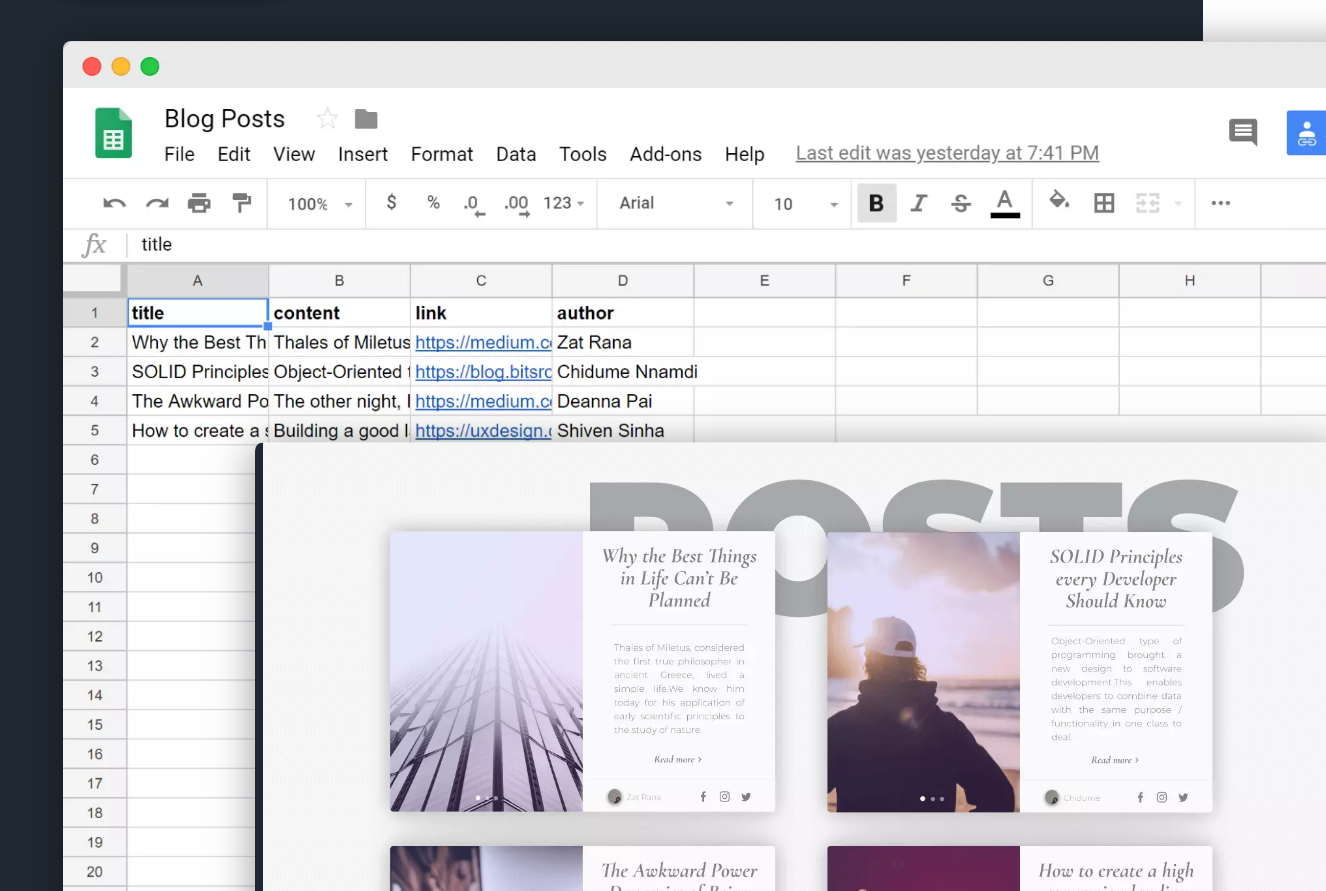Select the author header cell
Image resolution: width=1326 pixels, height=891 pixels.
pos(623,313)
